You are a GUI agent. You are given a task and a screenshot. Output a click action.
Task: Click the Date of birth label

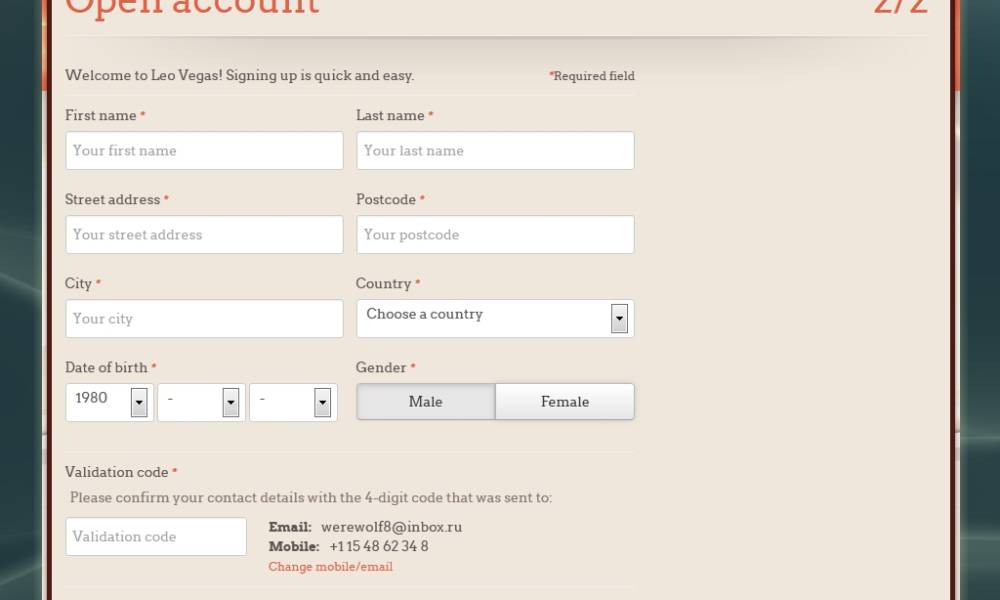click(106, 368)
